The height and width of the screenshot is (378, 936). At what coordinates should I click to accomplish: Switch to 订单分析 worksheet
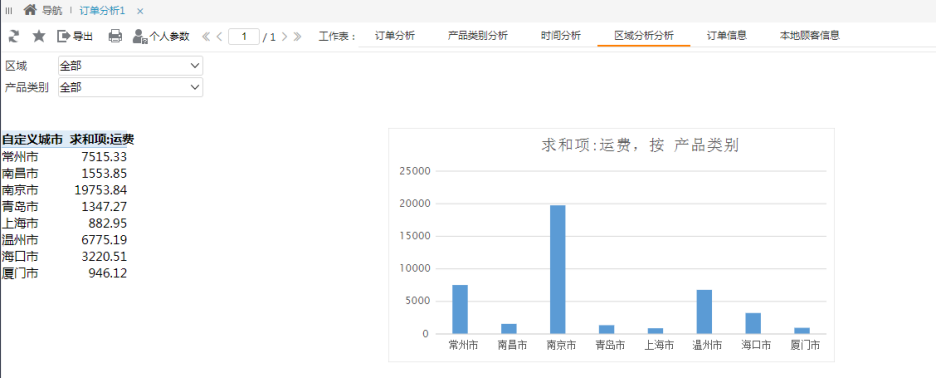pyautogui.click(x=395, y=35)
